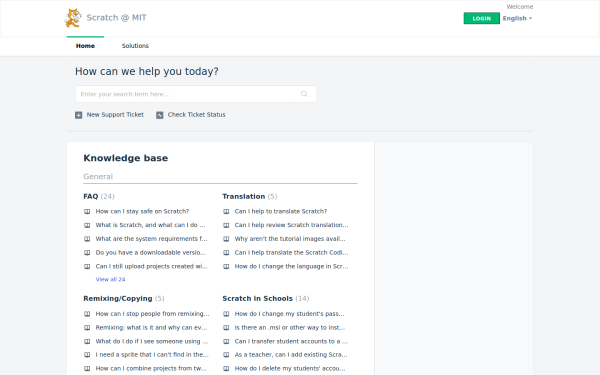Open 'Can I help to translate Scratch?' article
The height and width of the screenshot is (375, 600).
(x=281, y=211)
